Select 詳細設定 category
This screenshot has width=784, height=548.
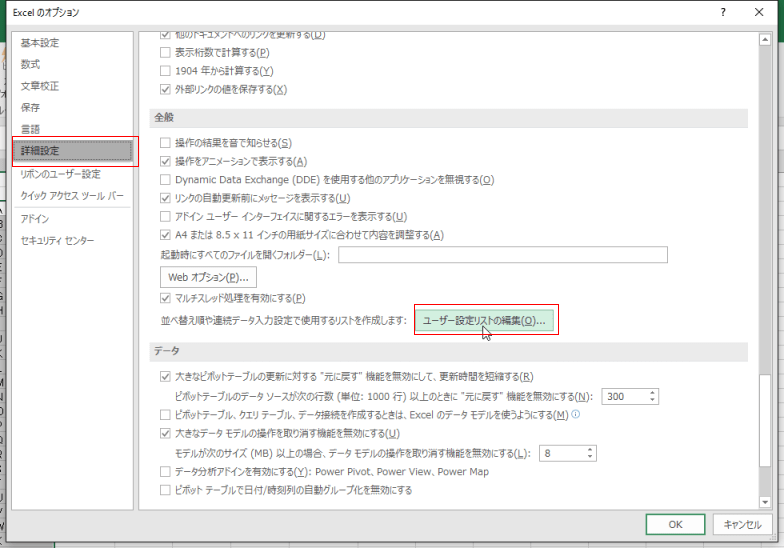coord(73,151)
